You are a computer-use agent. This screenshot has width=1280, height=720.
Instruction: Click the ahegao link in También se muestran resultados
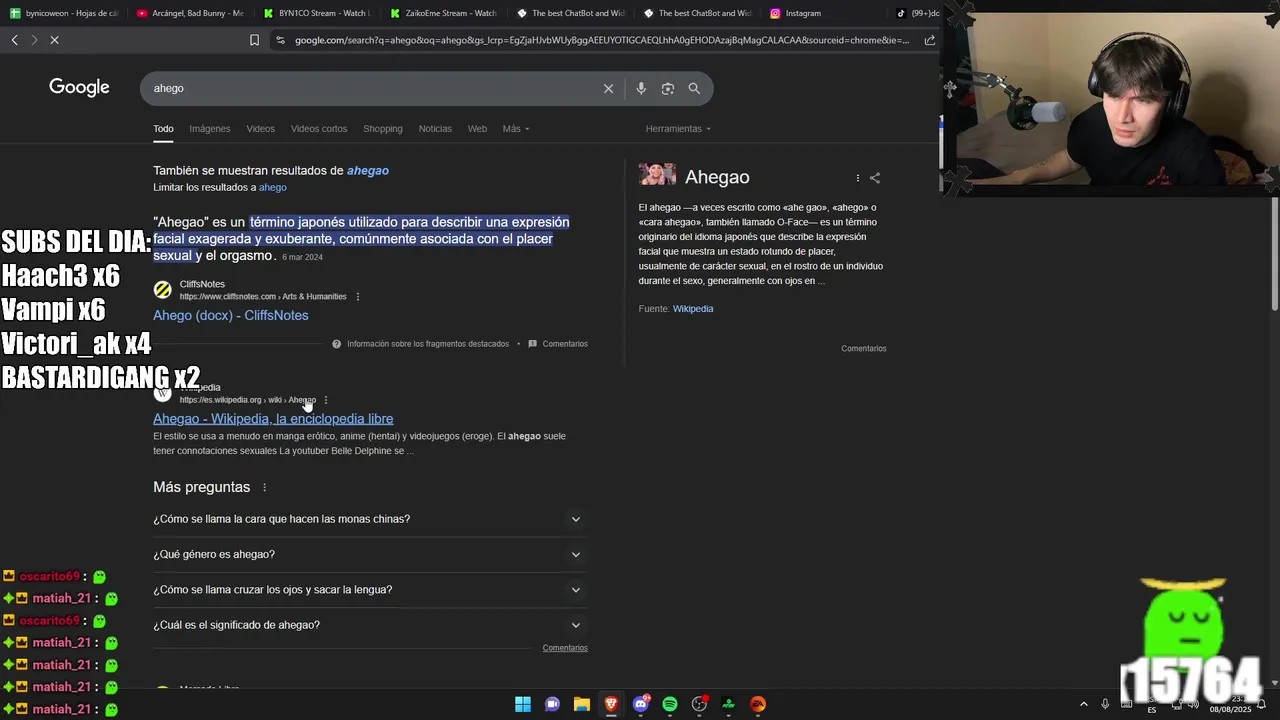click(367, 171)
